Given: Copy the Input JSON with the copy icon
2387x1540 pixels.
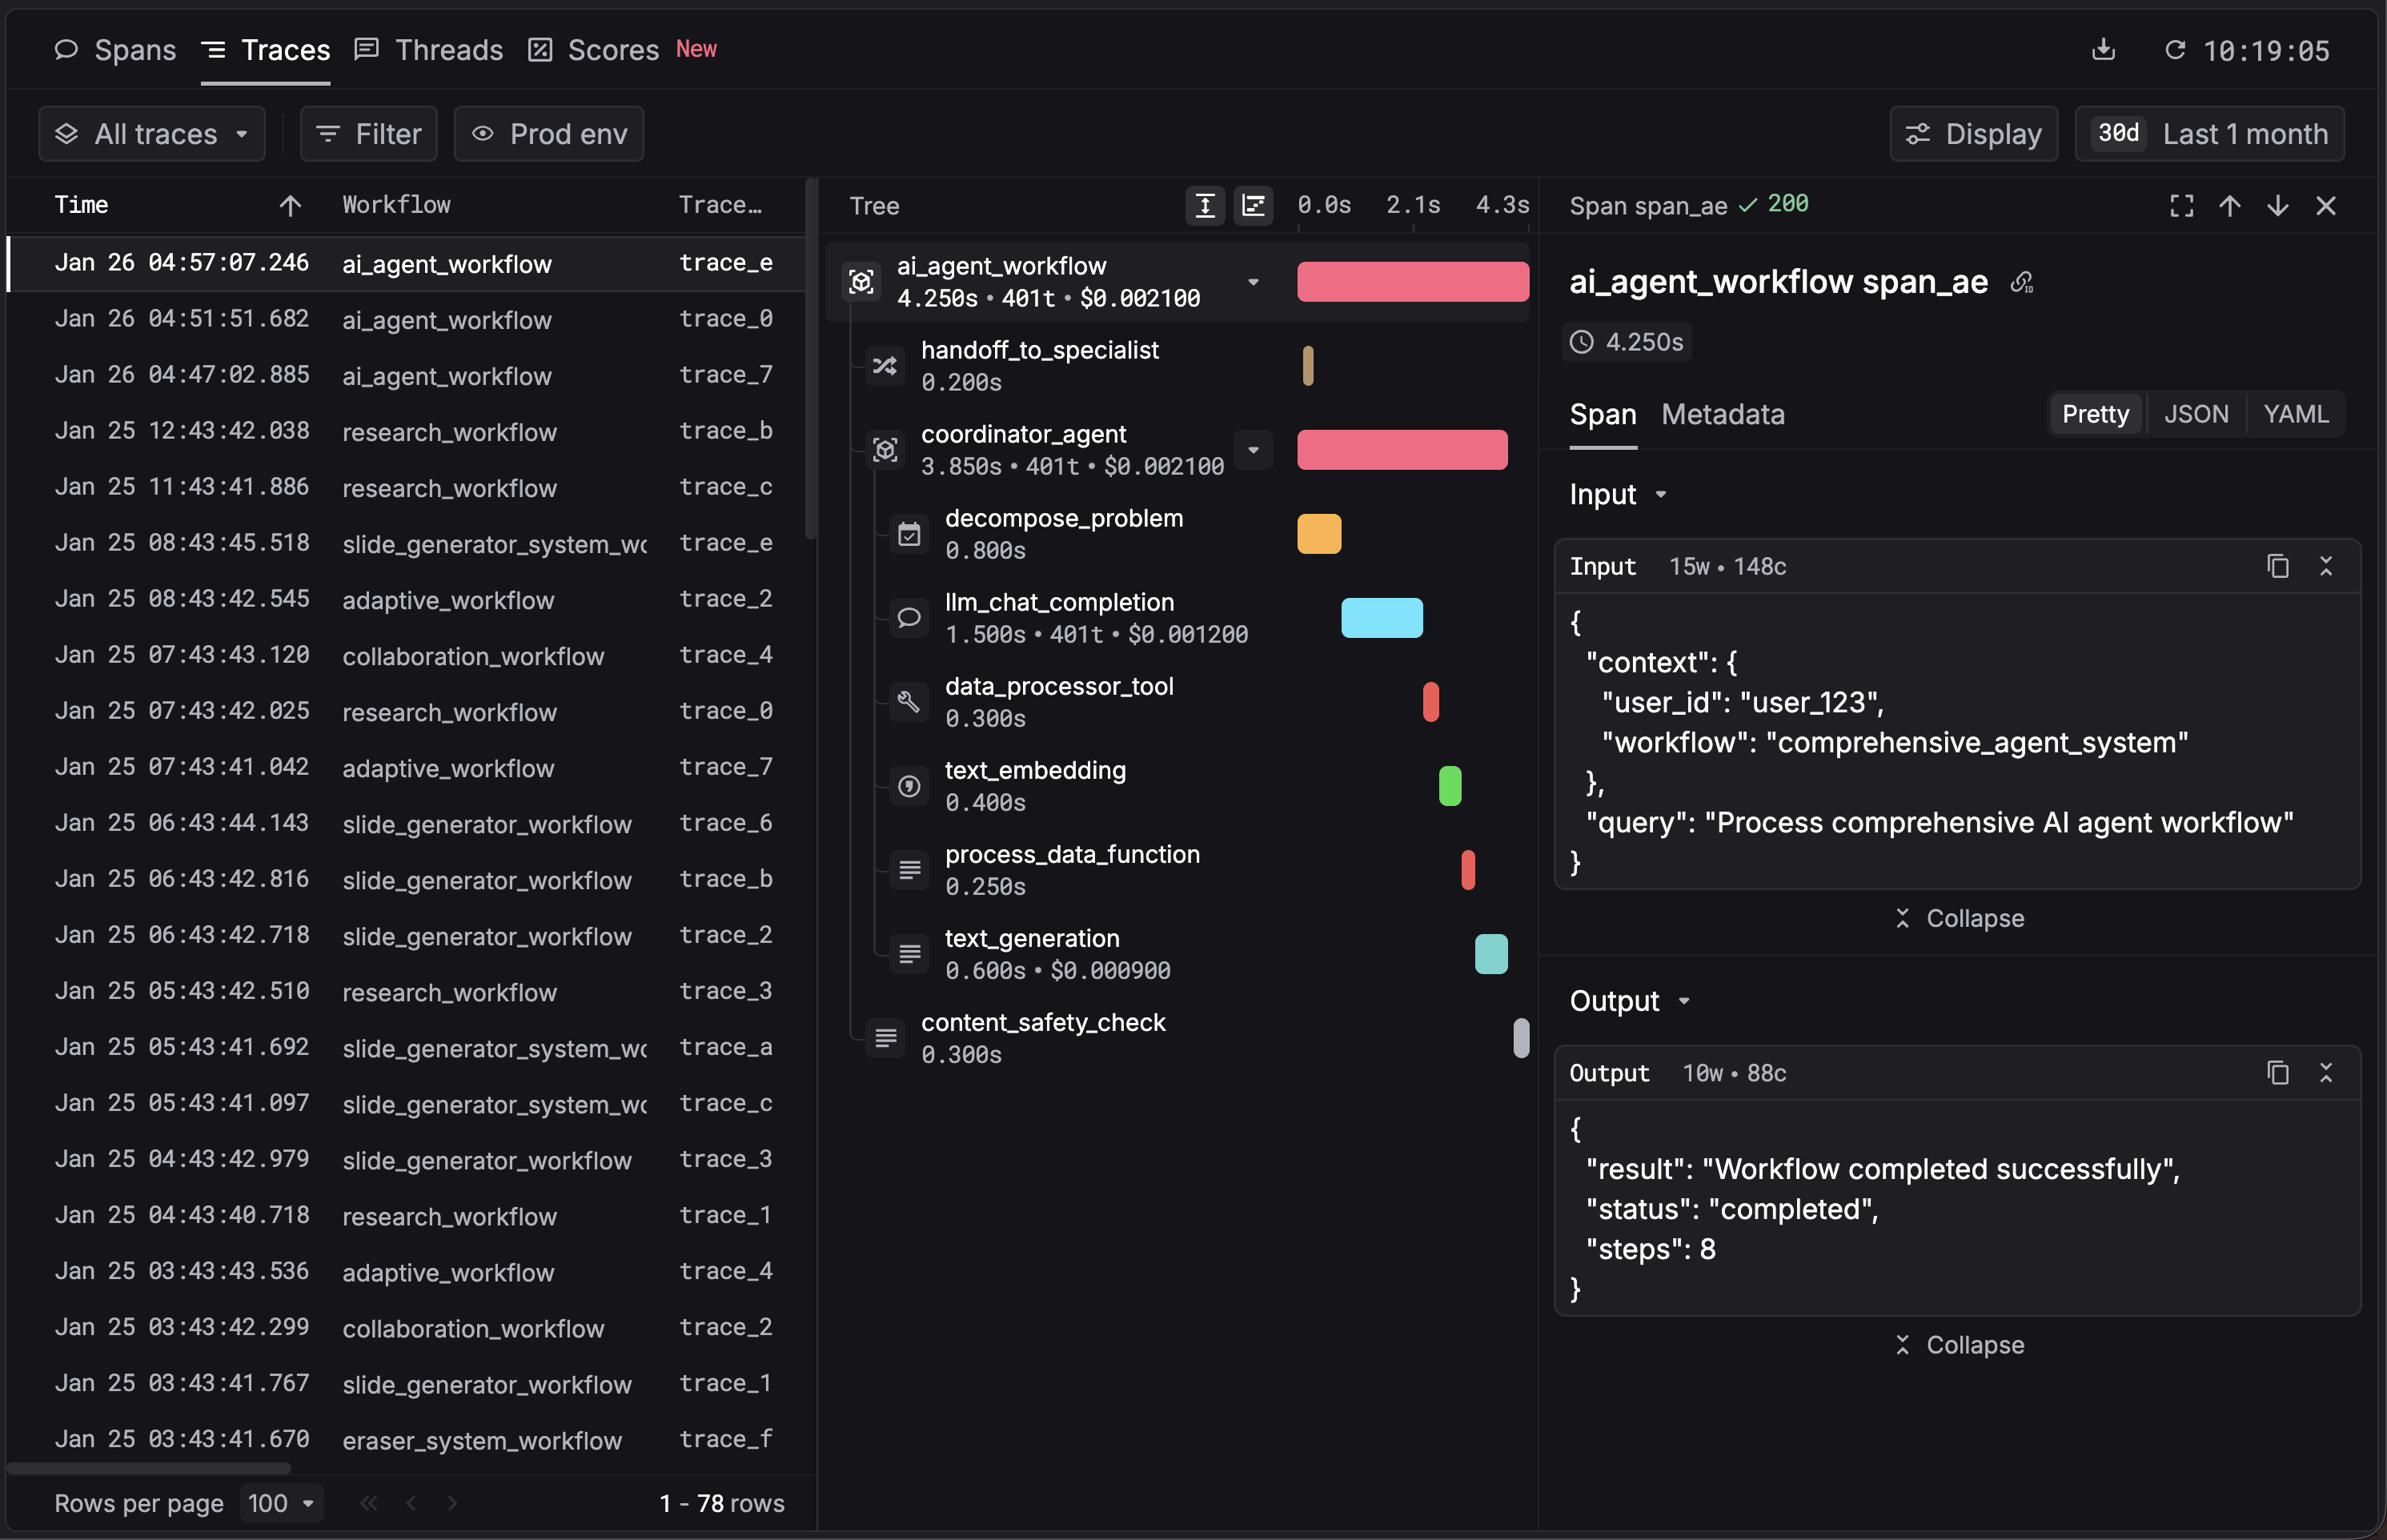Looking at the screenshot, I should click(2277, 566).
